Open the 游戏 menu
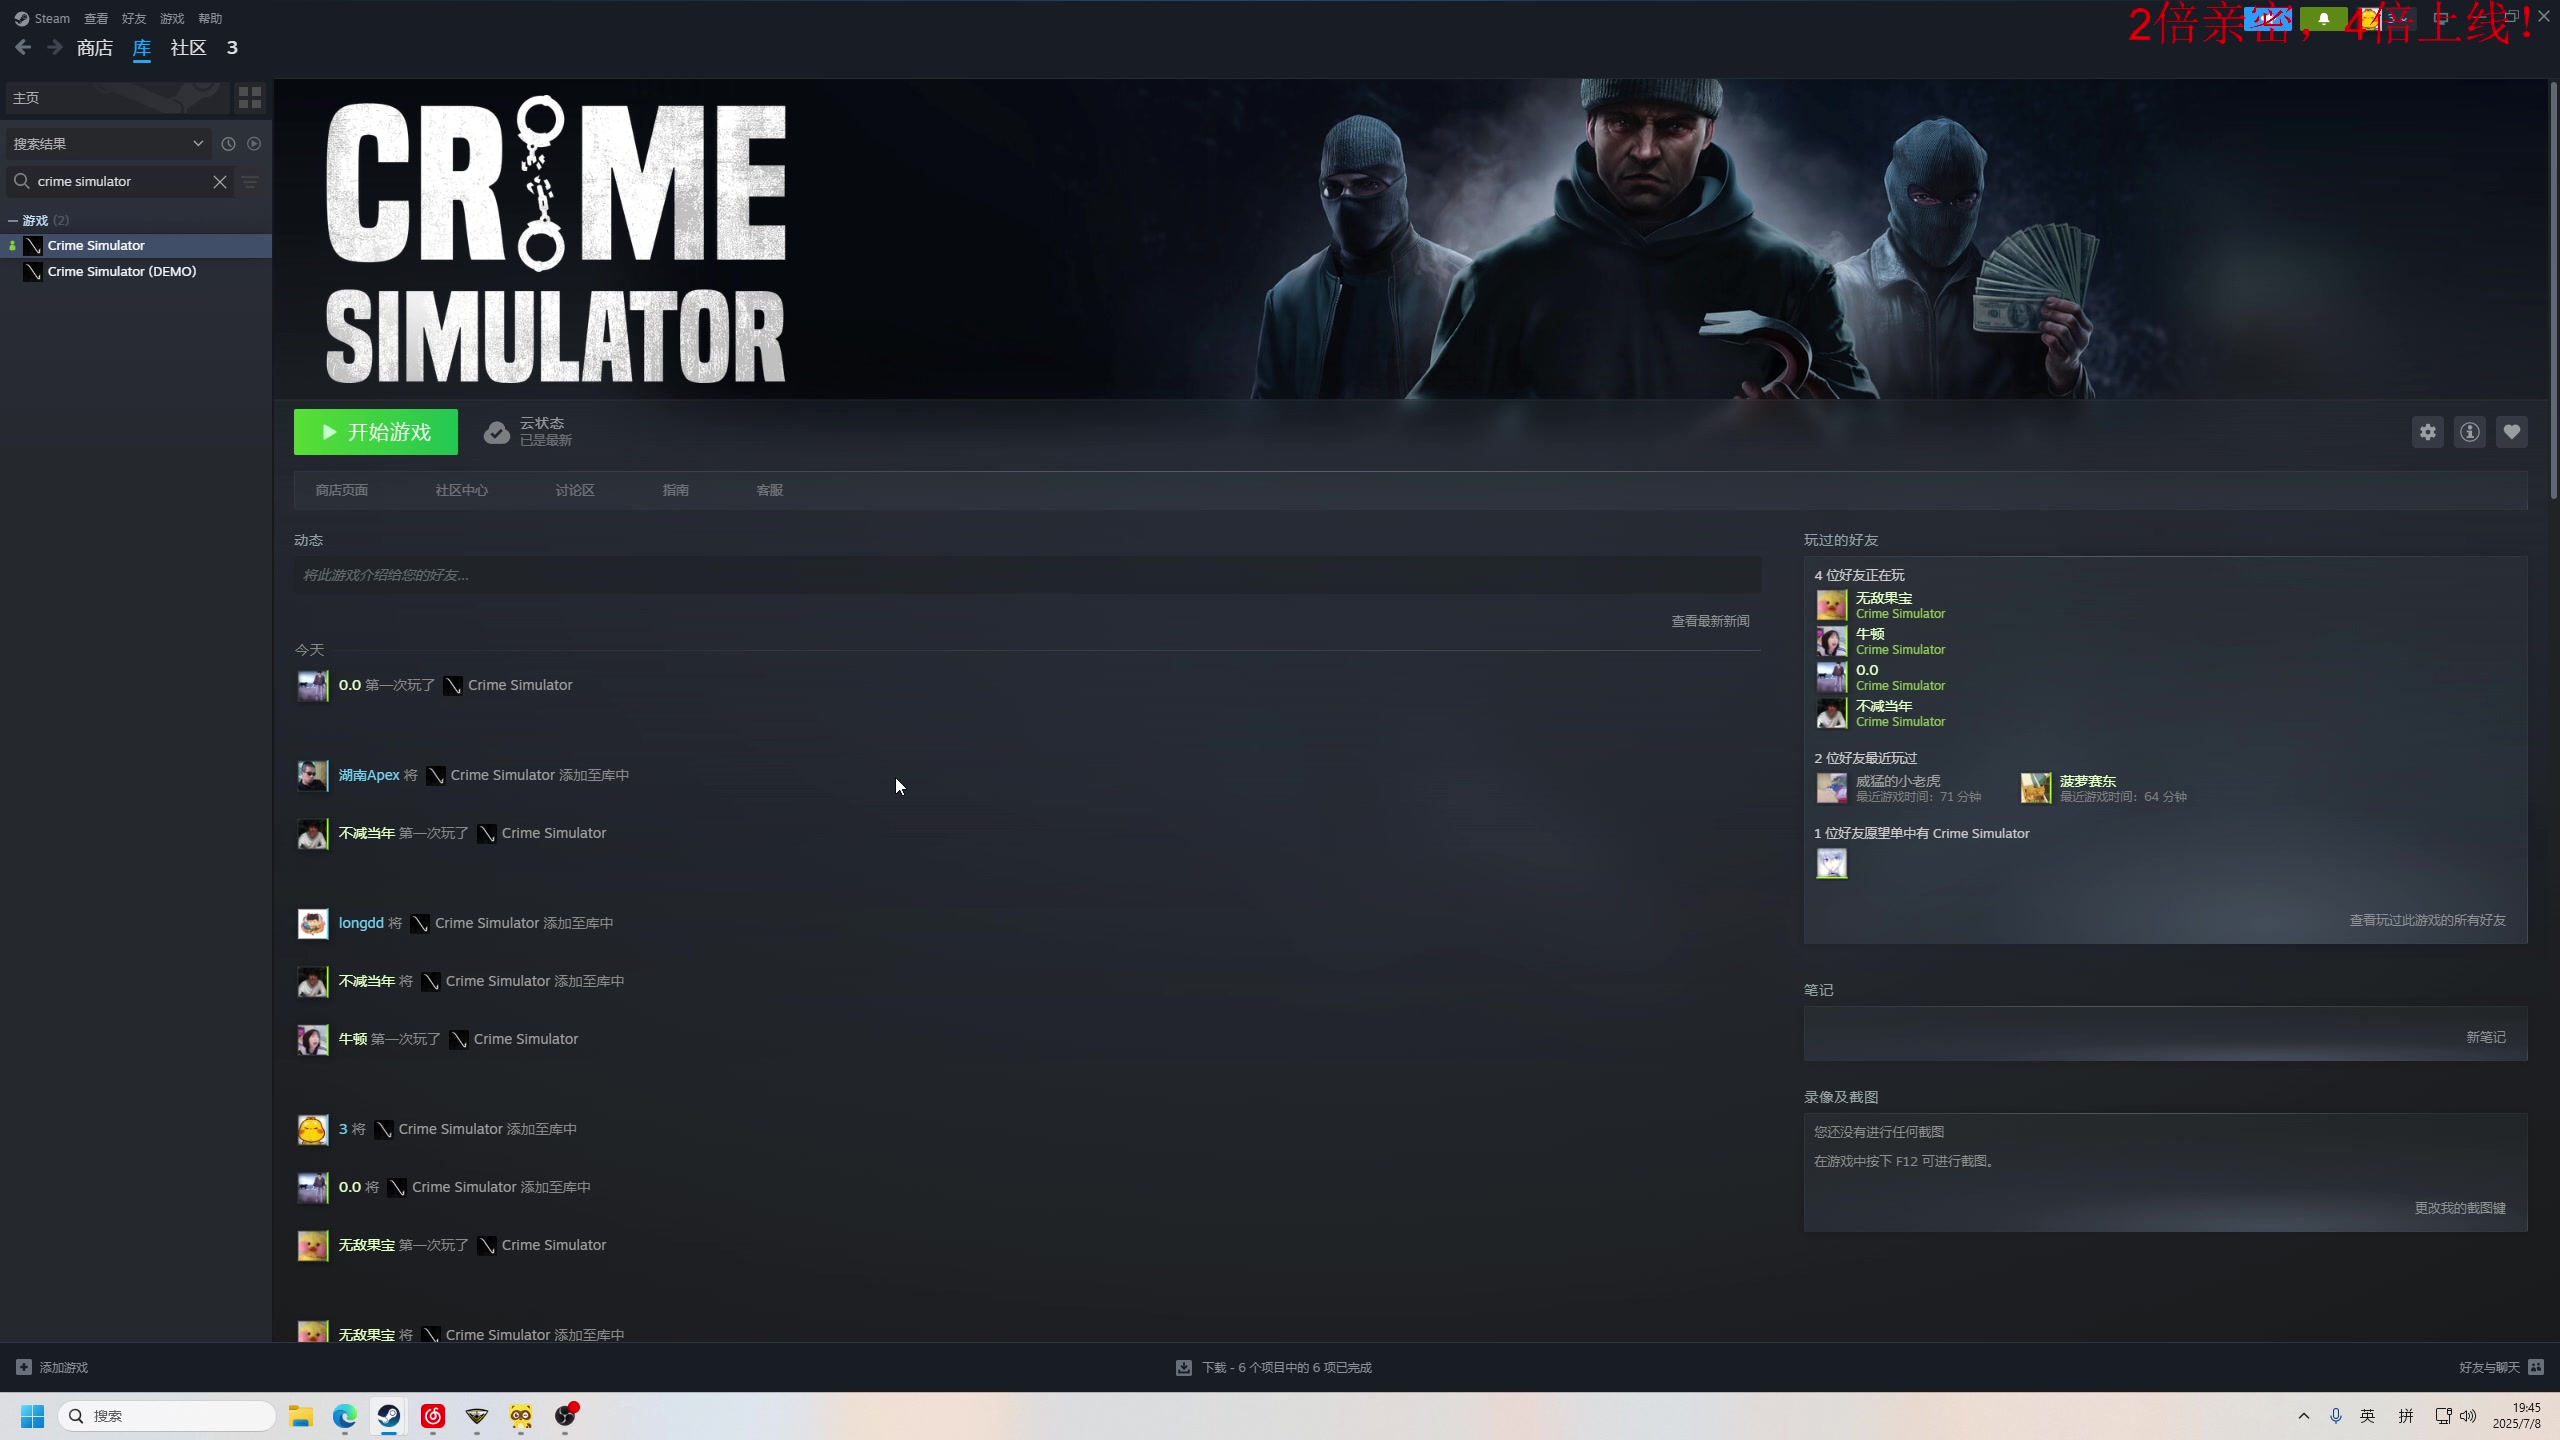 point(172,18)
